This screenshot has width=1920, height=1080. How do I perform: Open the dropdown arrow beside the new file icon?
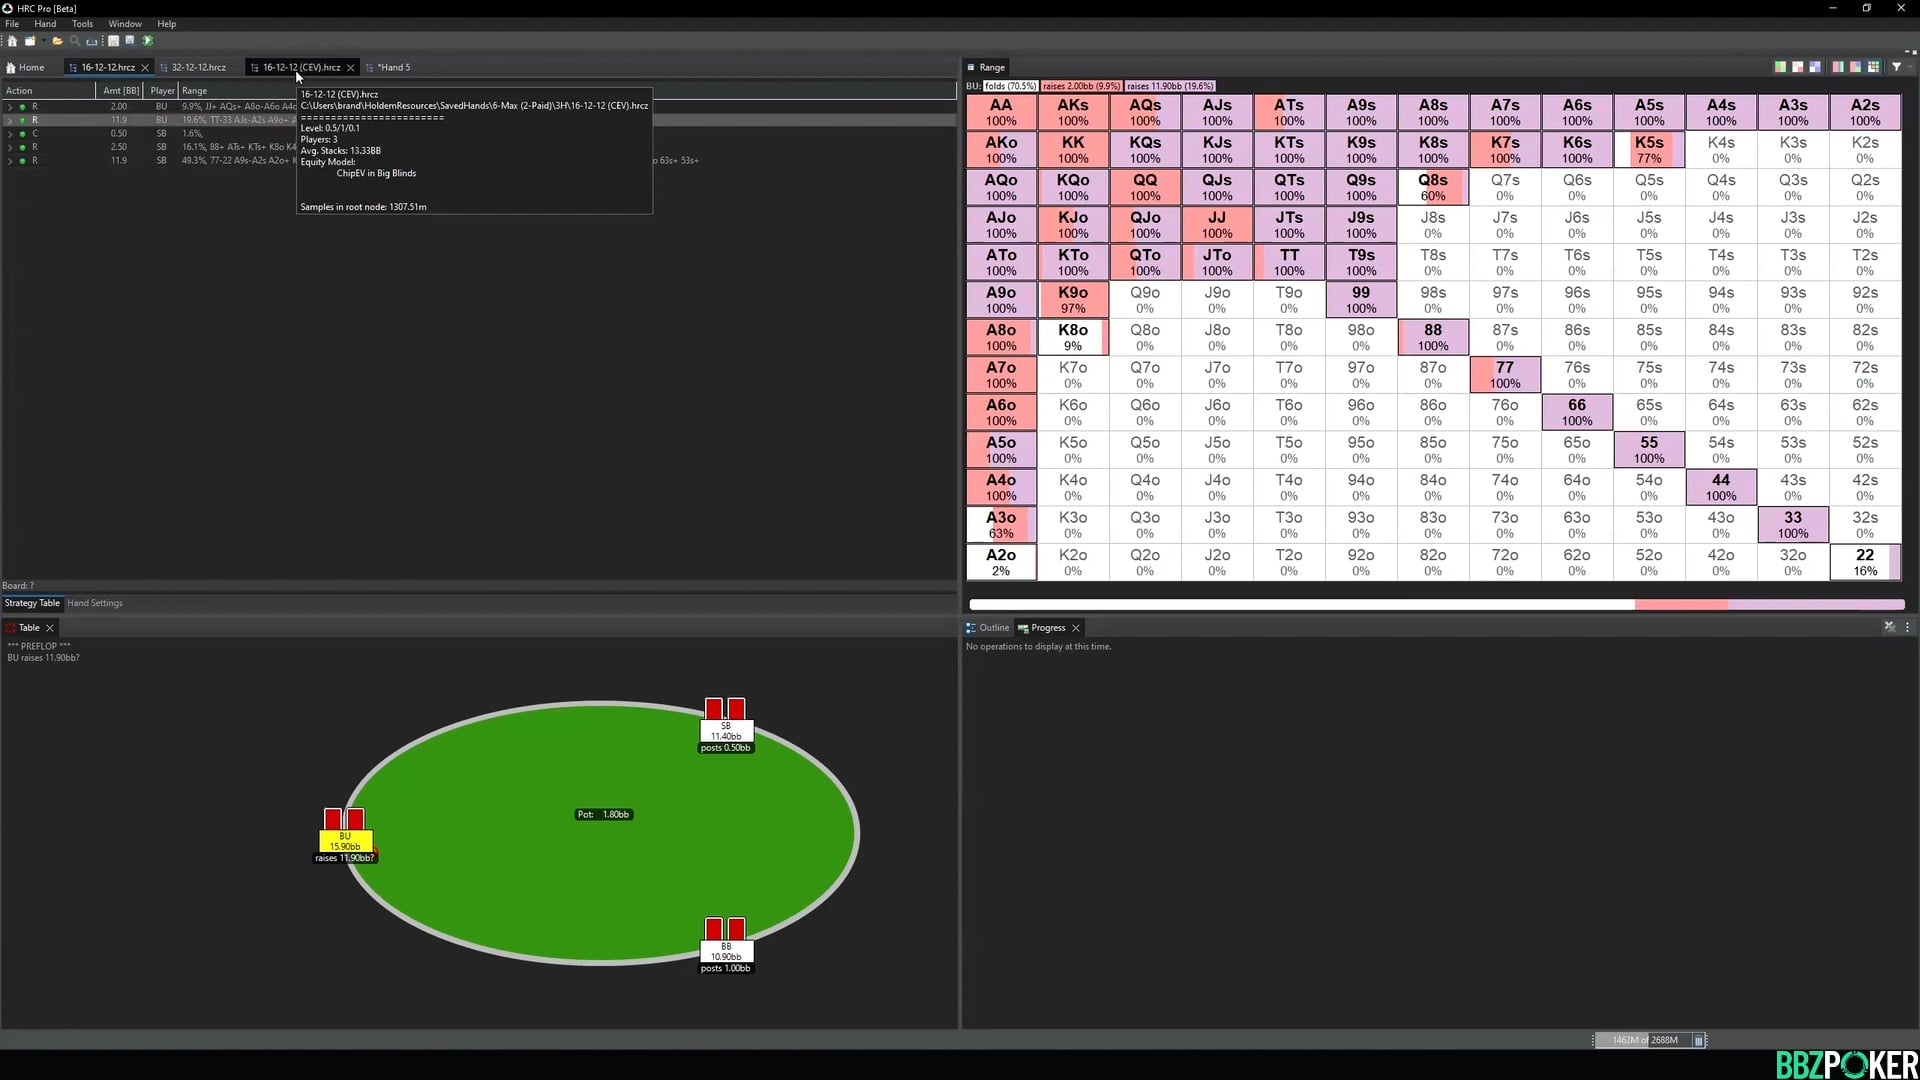[x=43, y=41]
